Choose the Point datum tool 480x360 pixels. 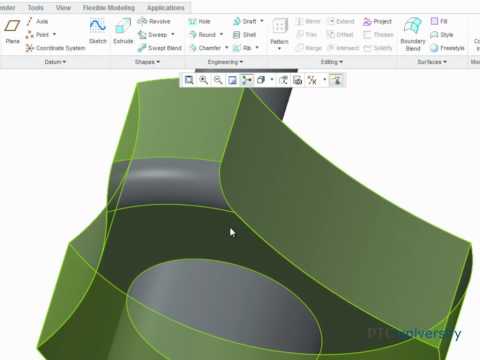tap(38, 35)
